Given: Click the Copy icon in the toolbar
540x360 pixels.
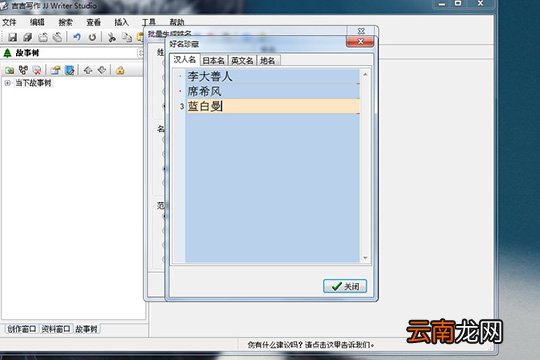Looking at the screenshot, I should coord(127,37).
